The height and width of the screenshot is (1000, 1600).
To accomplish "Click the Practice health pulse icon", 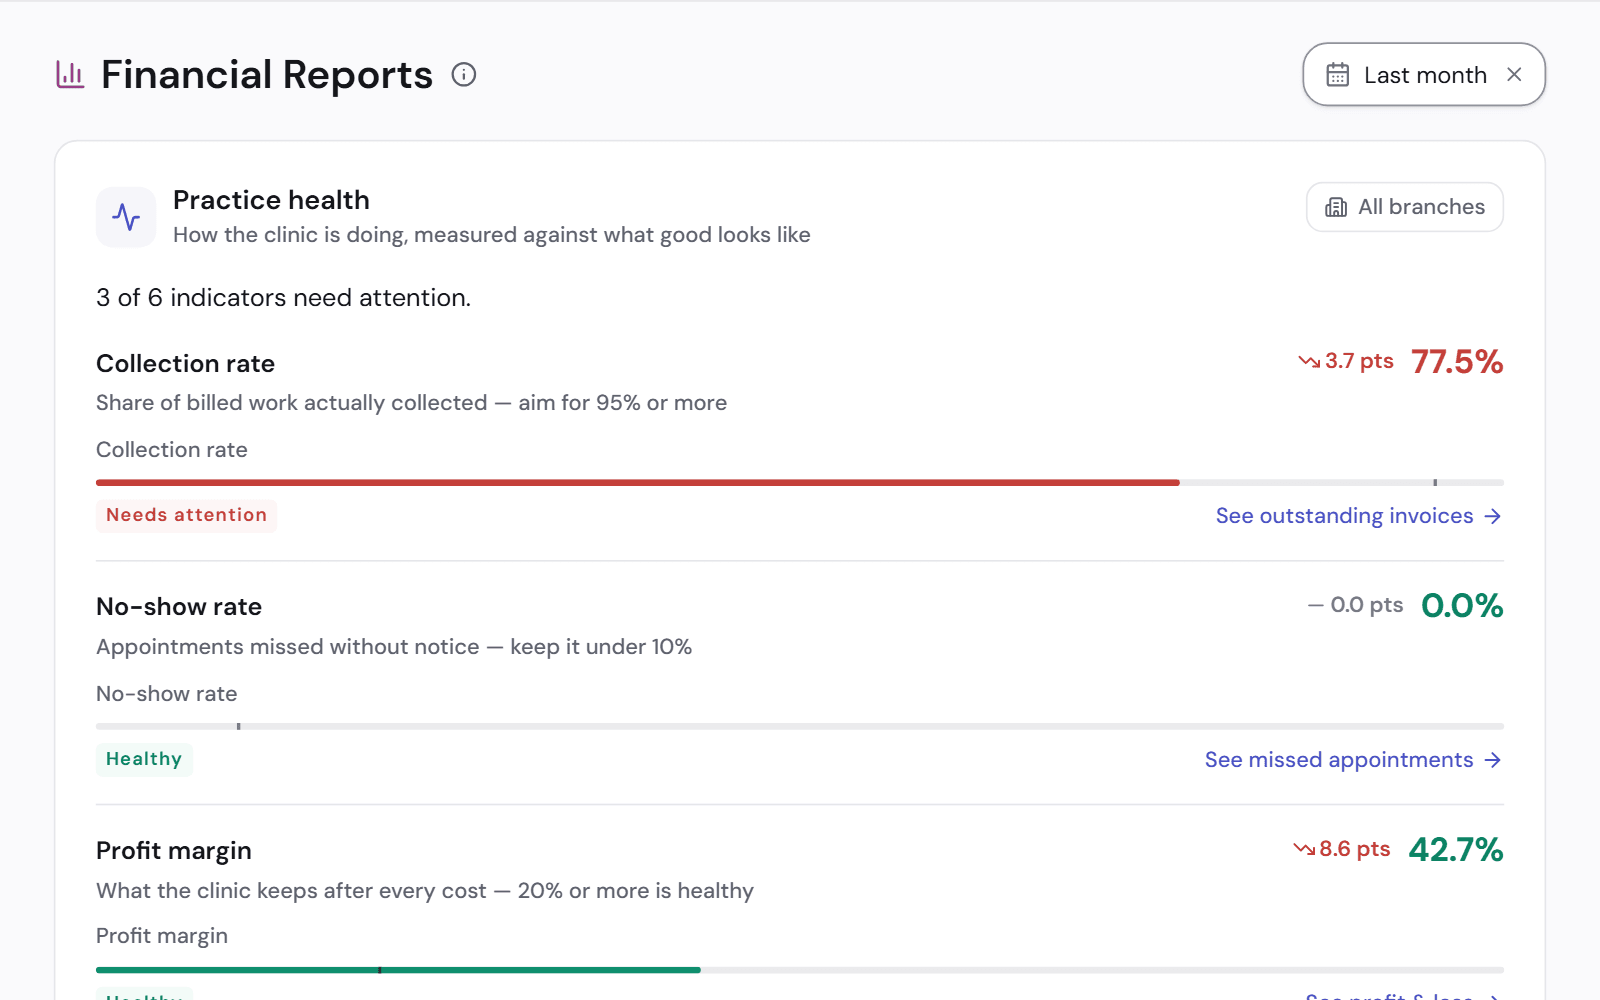I will [x=126, y=217].
